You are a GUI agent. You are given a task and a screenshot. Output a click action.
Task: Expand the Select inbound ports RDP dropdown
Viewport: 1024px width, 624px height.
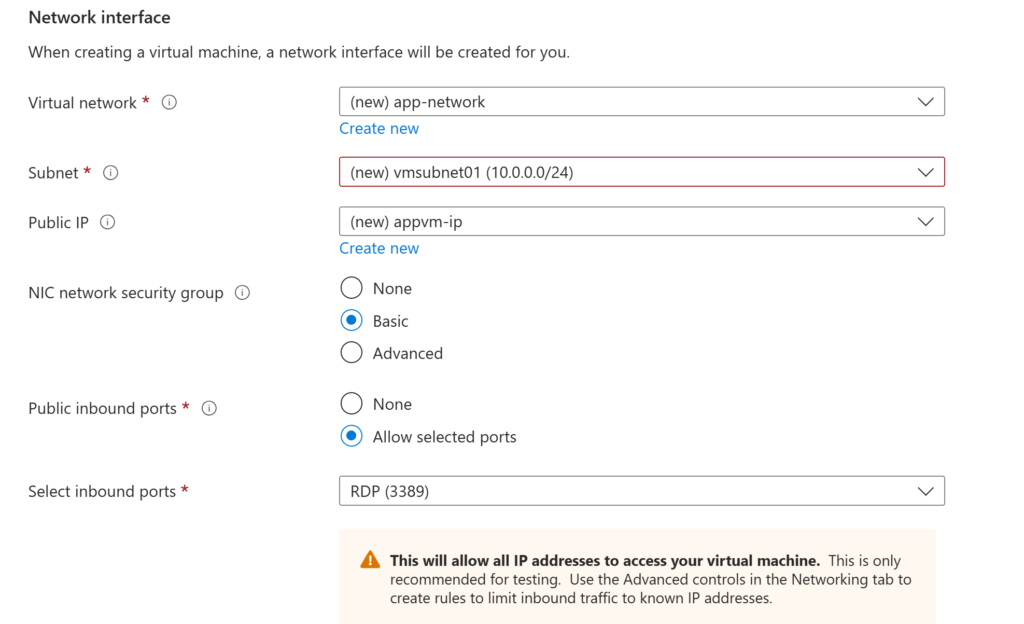(x=641, y=491)
